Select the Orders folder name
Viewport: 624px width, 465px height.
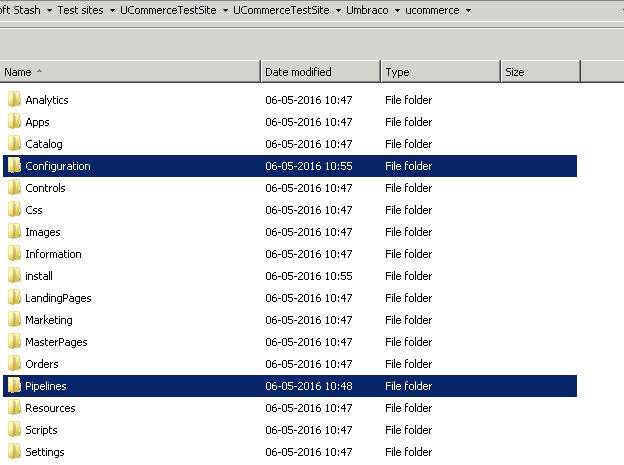pos(42,364)
